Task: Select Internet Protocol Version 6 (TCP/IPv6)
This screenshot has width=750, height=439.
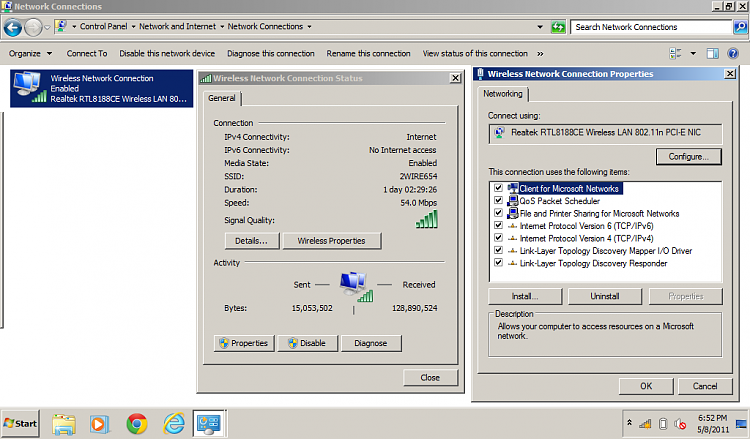Action: 586,226
